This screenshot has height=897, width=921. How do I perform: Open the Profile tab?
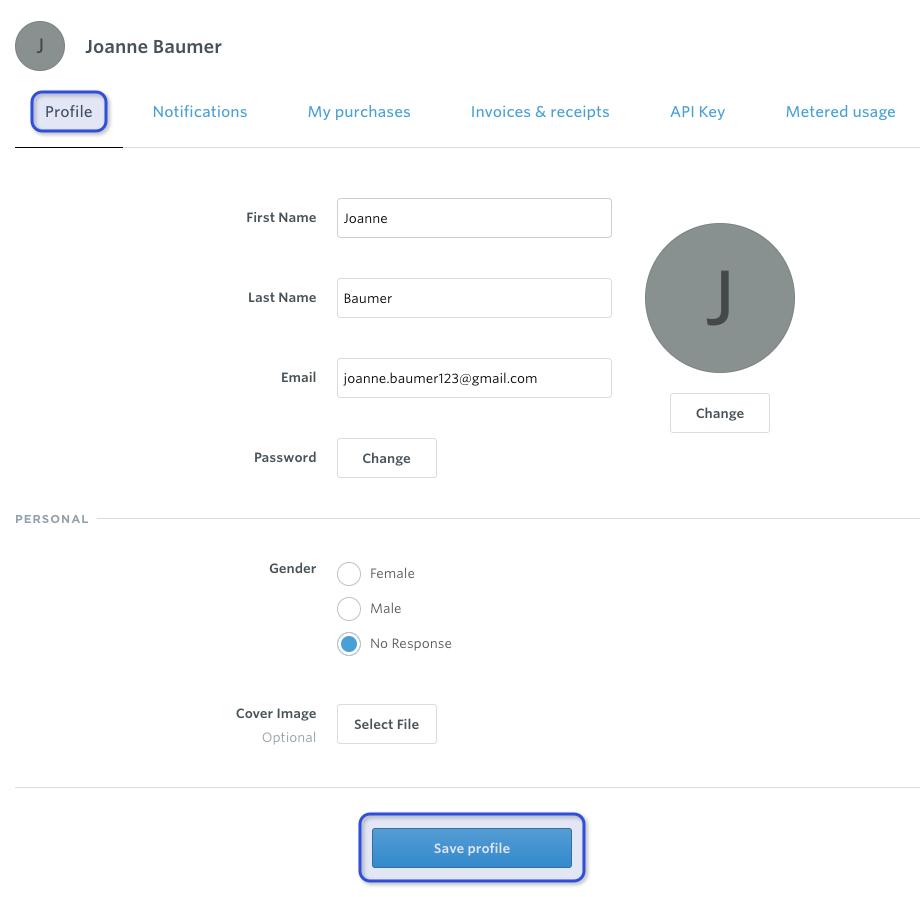[69, 112]
